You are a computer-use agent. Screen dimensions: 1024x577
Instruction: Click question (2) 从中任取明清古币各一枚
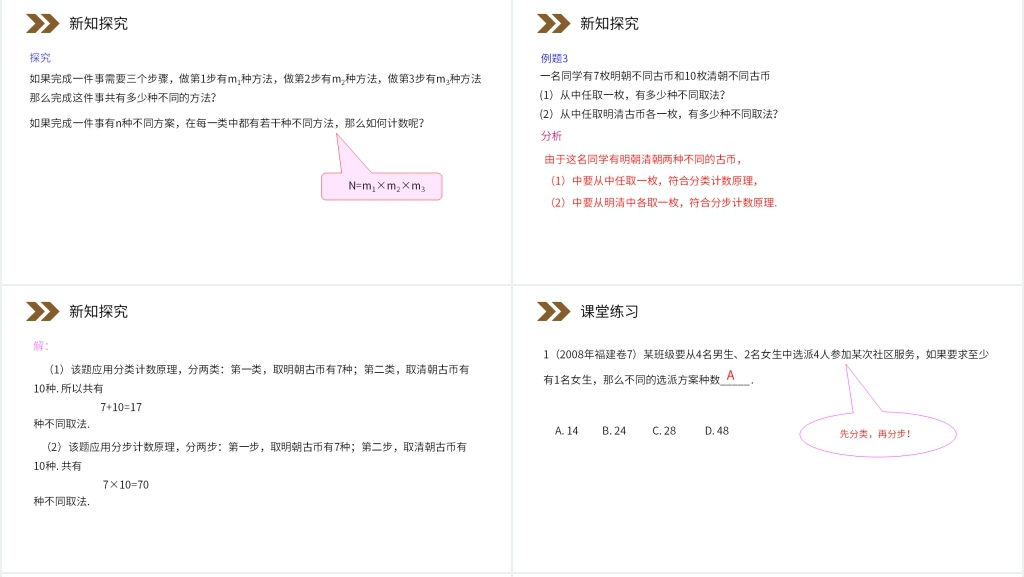(x=658, y=114)
